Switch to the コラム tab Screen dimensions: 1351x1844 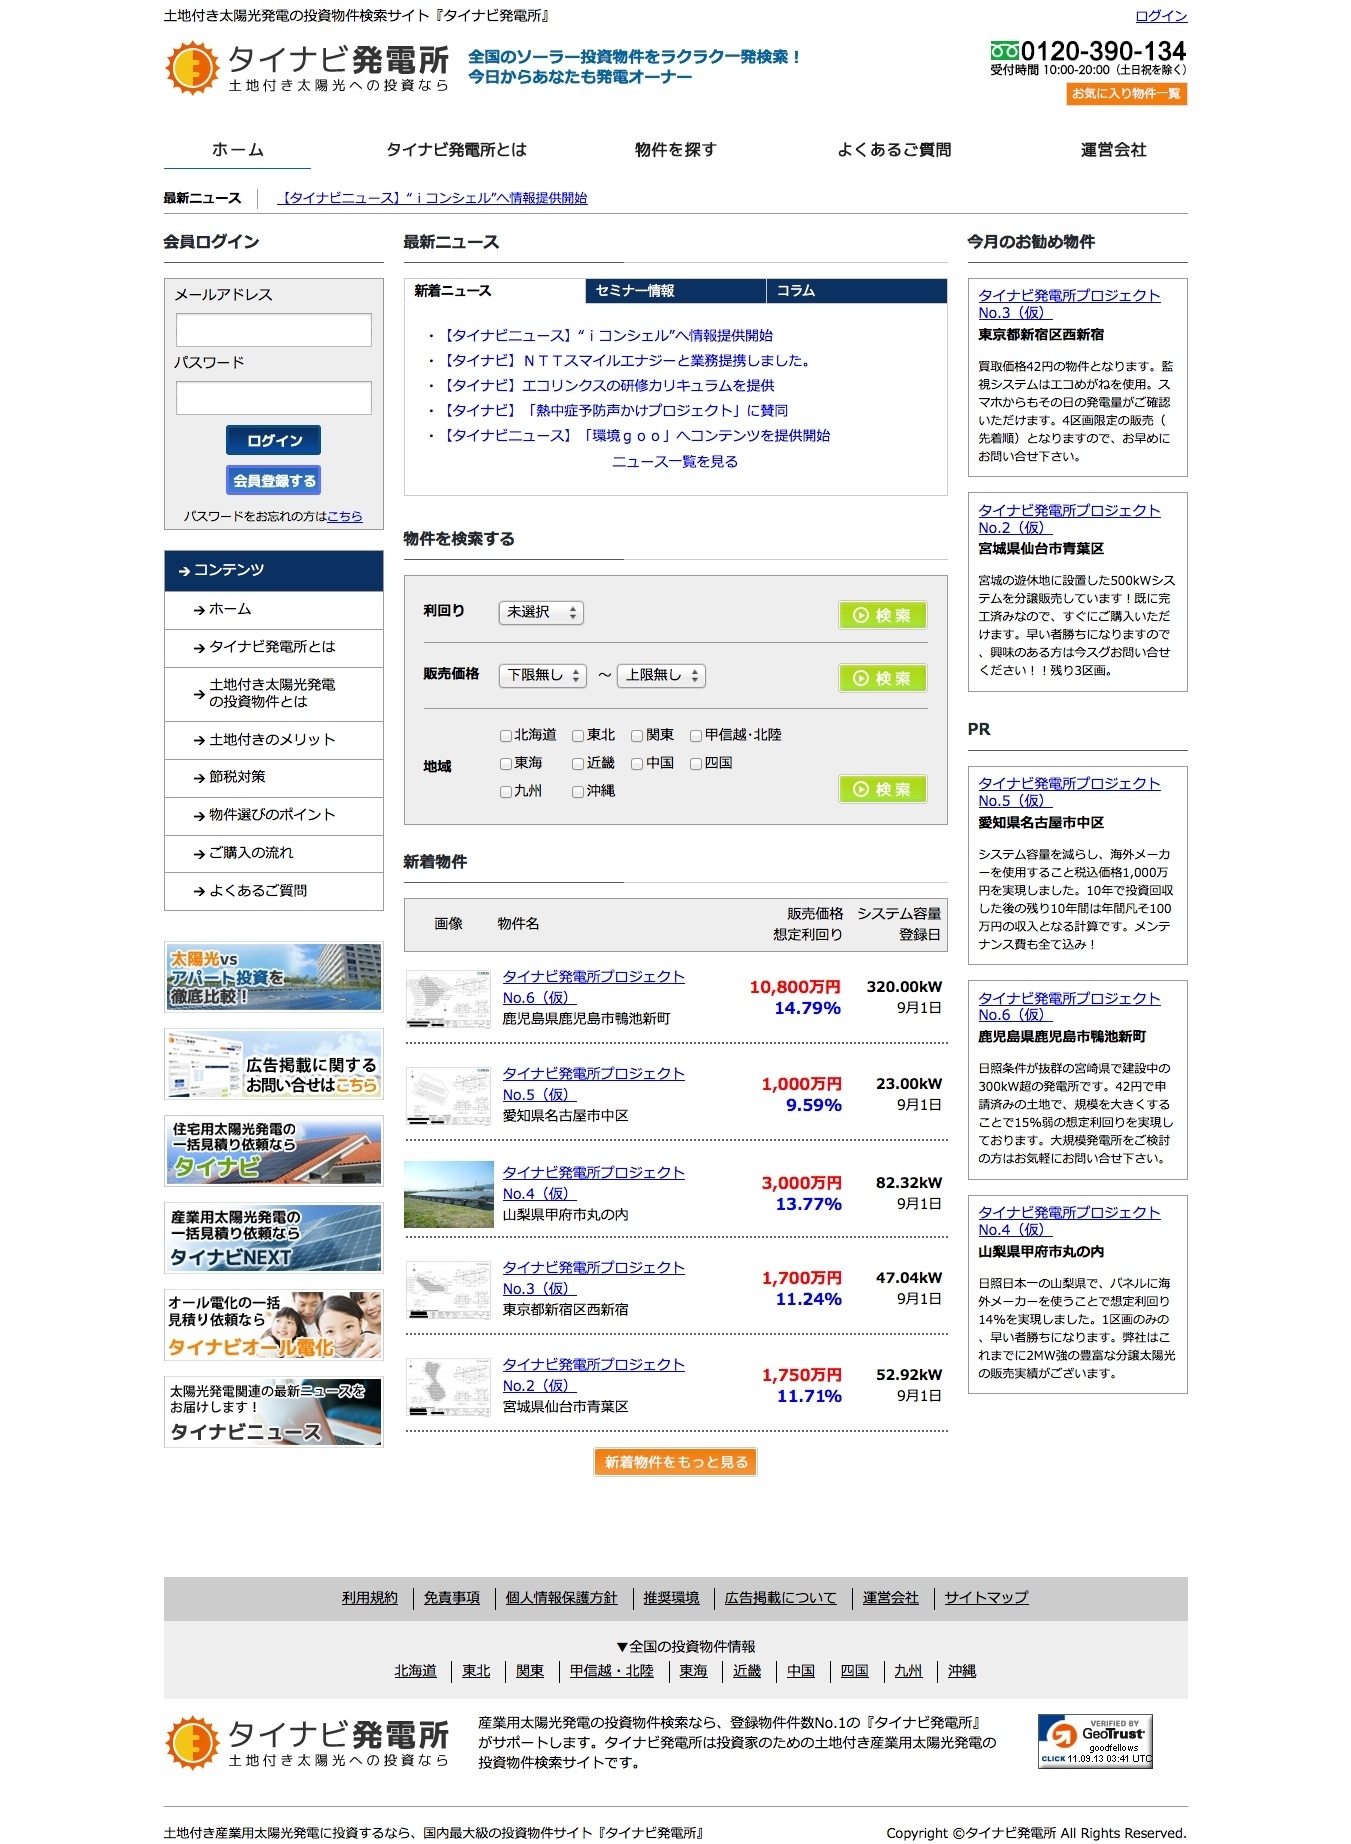pyautogui.click(x=857, y=291)
